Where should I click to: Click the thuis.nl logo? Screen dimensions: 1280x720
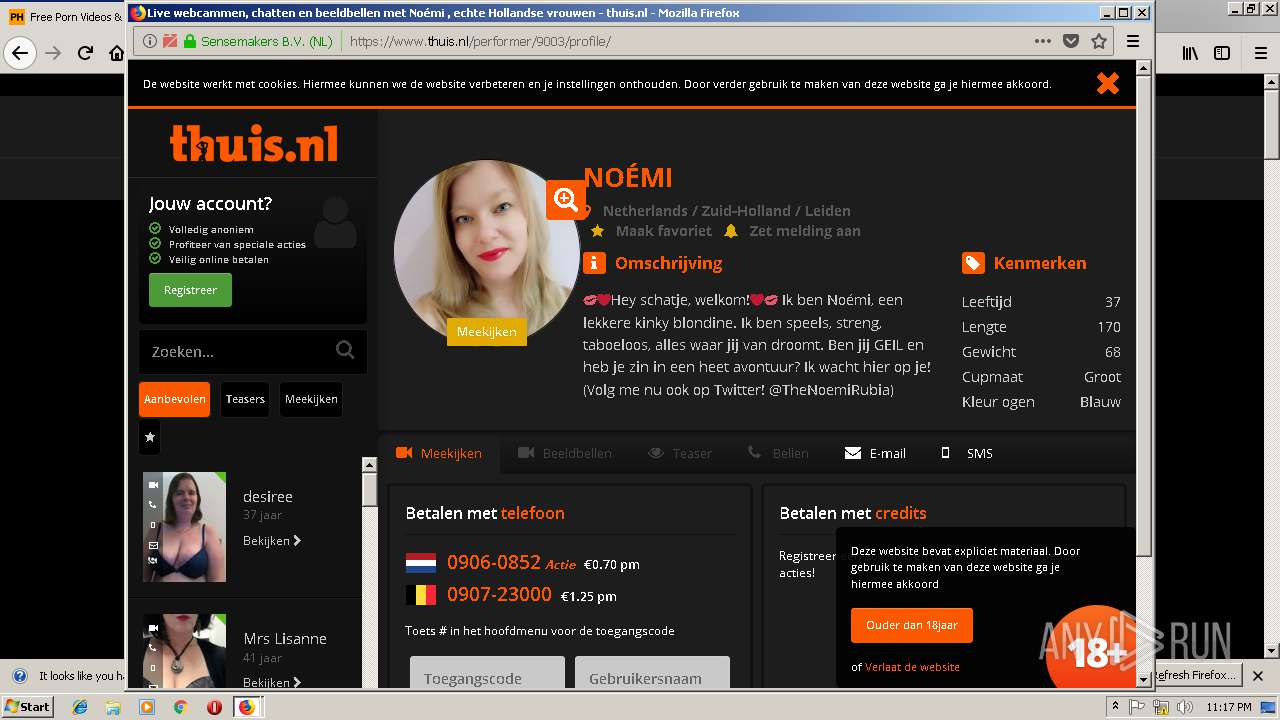[x=254, y=144]
